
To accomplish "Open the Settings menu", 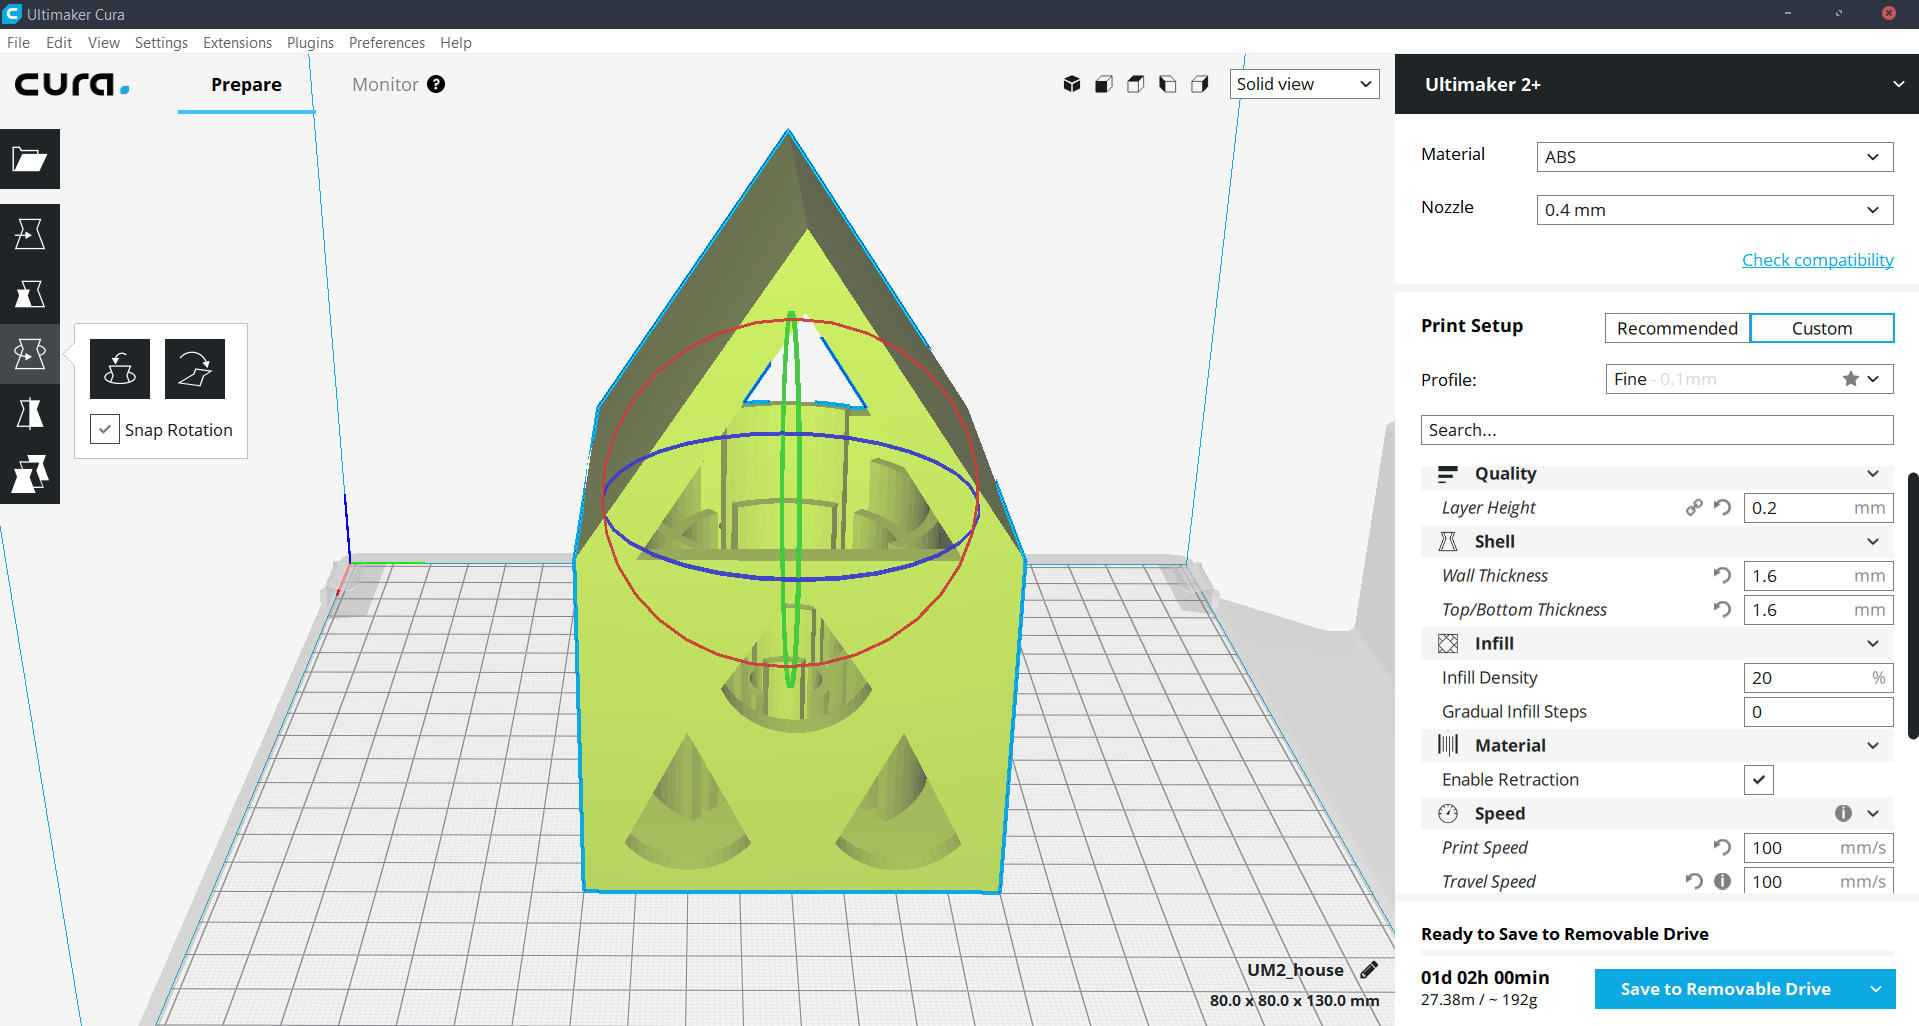I will pos(161,43).
